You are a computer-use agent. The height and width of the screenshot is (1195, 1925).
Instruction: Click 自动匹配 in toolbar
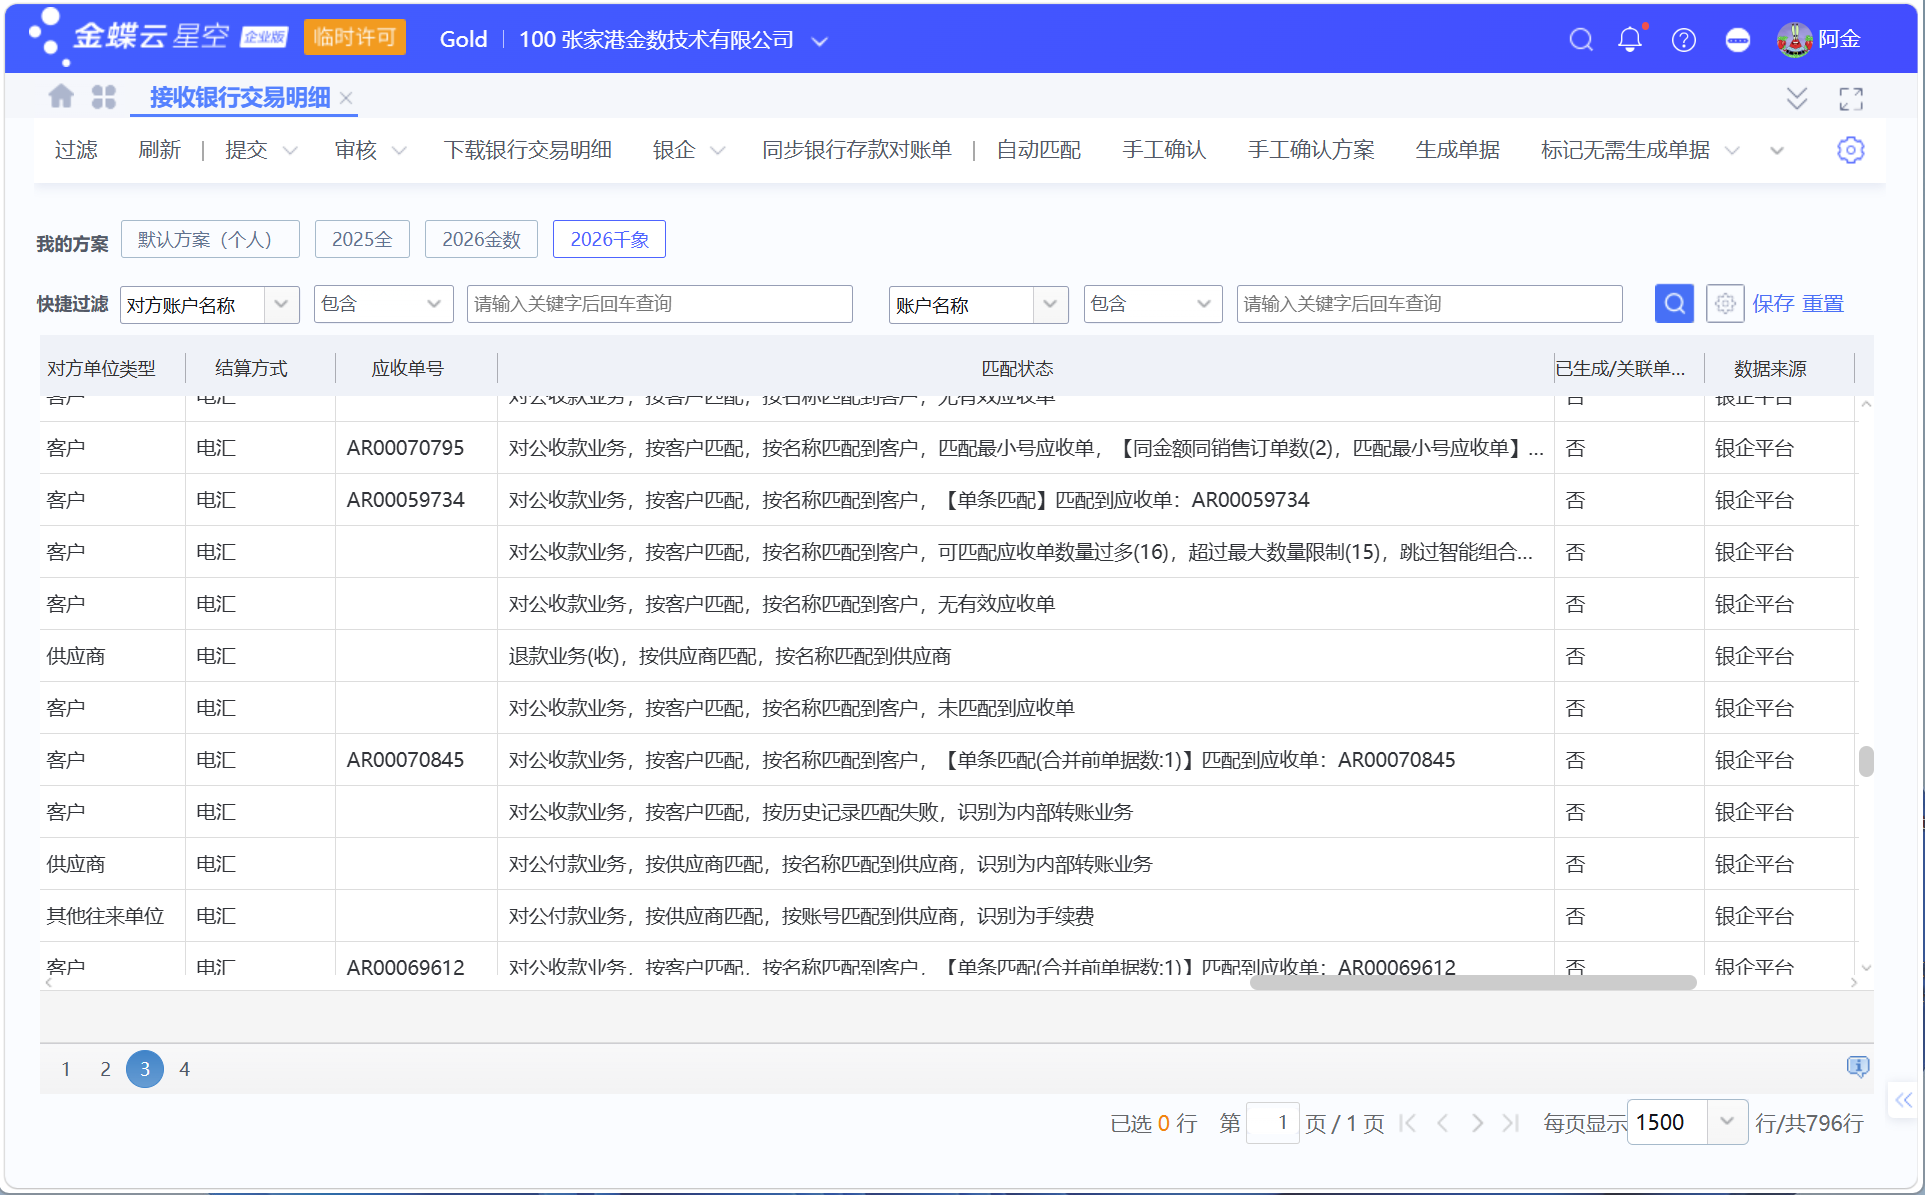[1038, 150]
